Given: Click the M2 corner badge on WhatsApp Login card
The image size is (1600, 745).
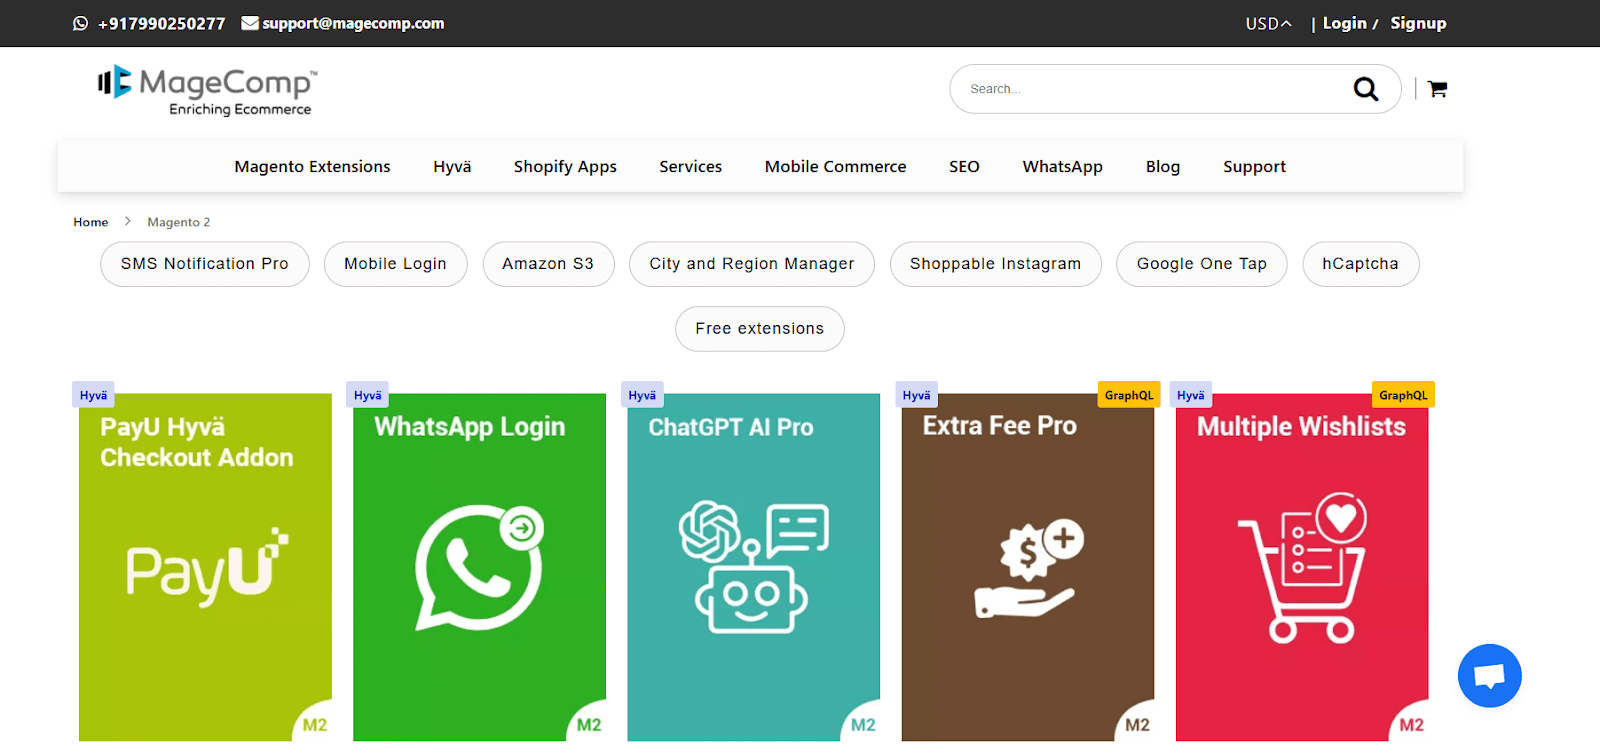Looking at the screenshot, I should pyautogui.click(x=589, y=725).
